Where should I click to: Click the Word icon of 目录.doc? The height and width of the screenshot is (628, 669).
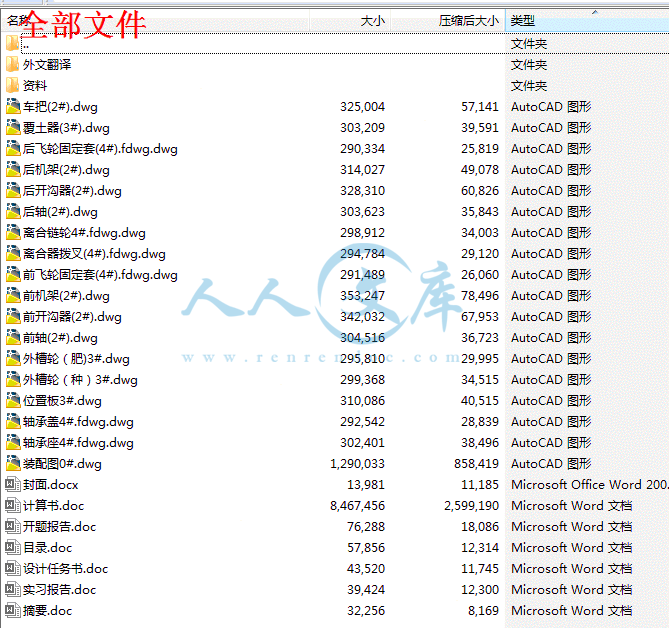point(12,547)
